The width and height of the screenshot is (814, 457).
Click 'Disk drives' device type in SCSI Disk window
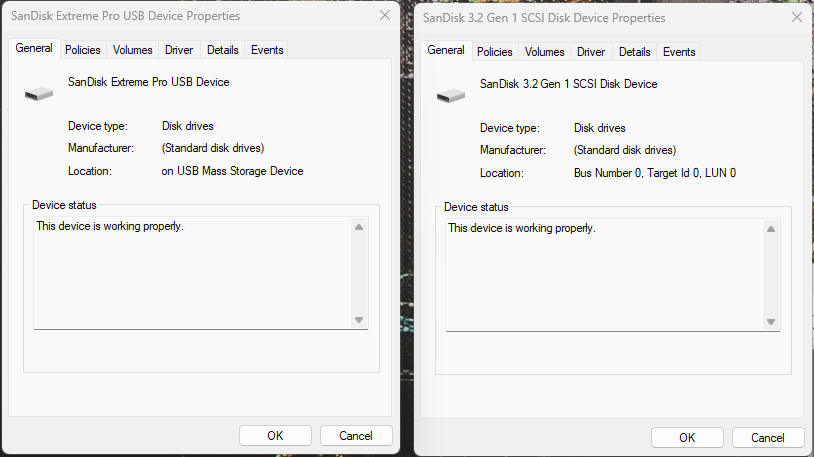point(600,128)
